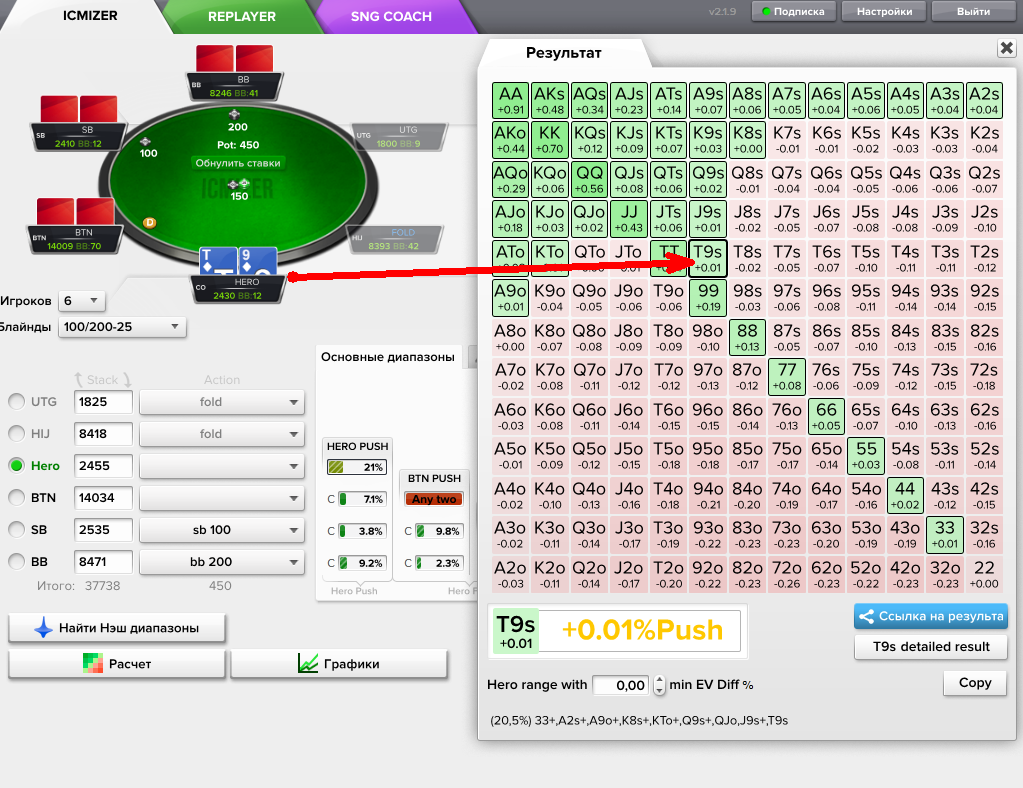Click the 7.1% call range bar

362,499
